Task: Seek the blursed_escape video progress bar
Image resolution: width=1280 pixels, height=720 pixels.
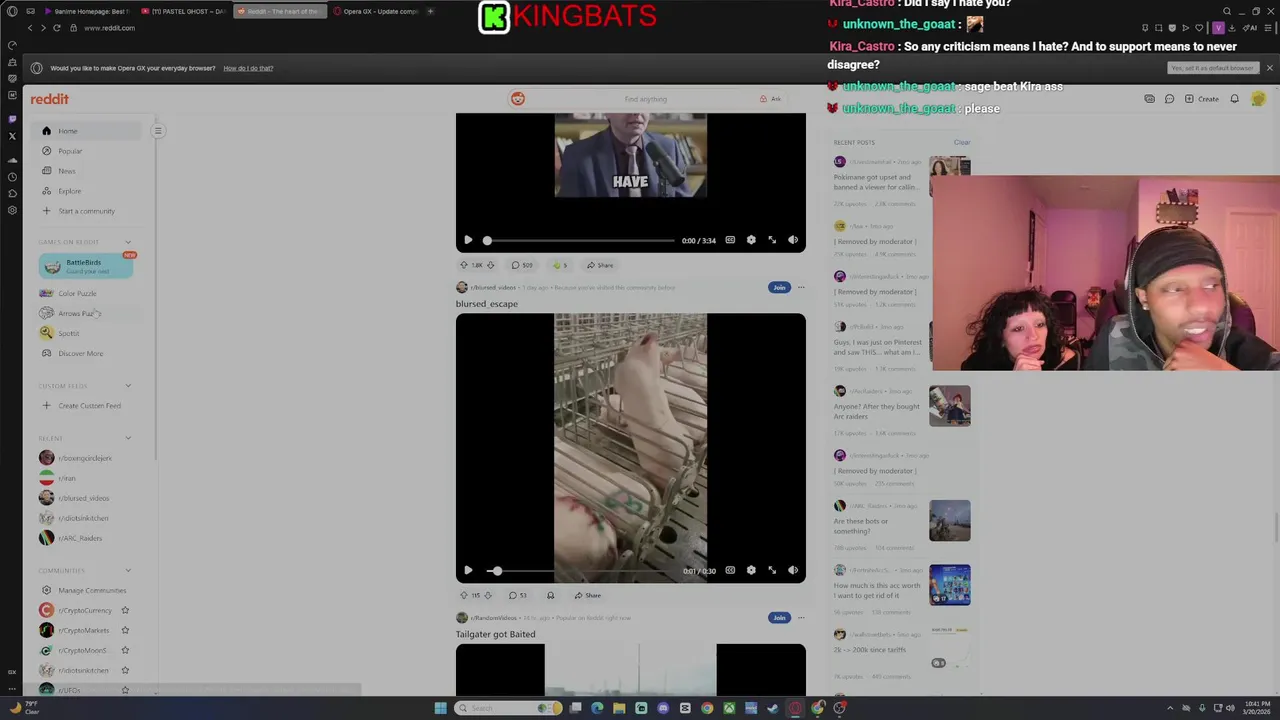Action: tap(585, 570)
